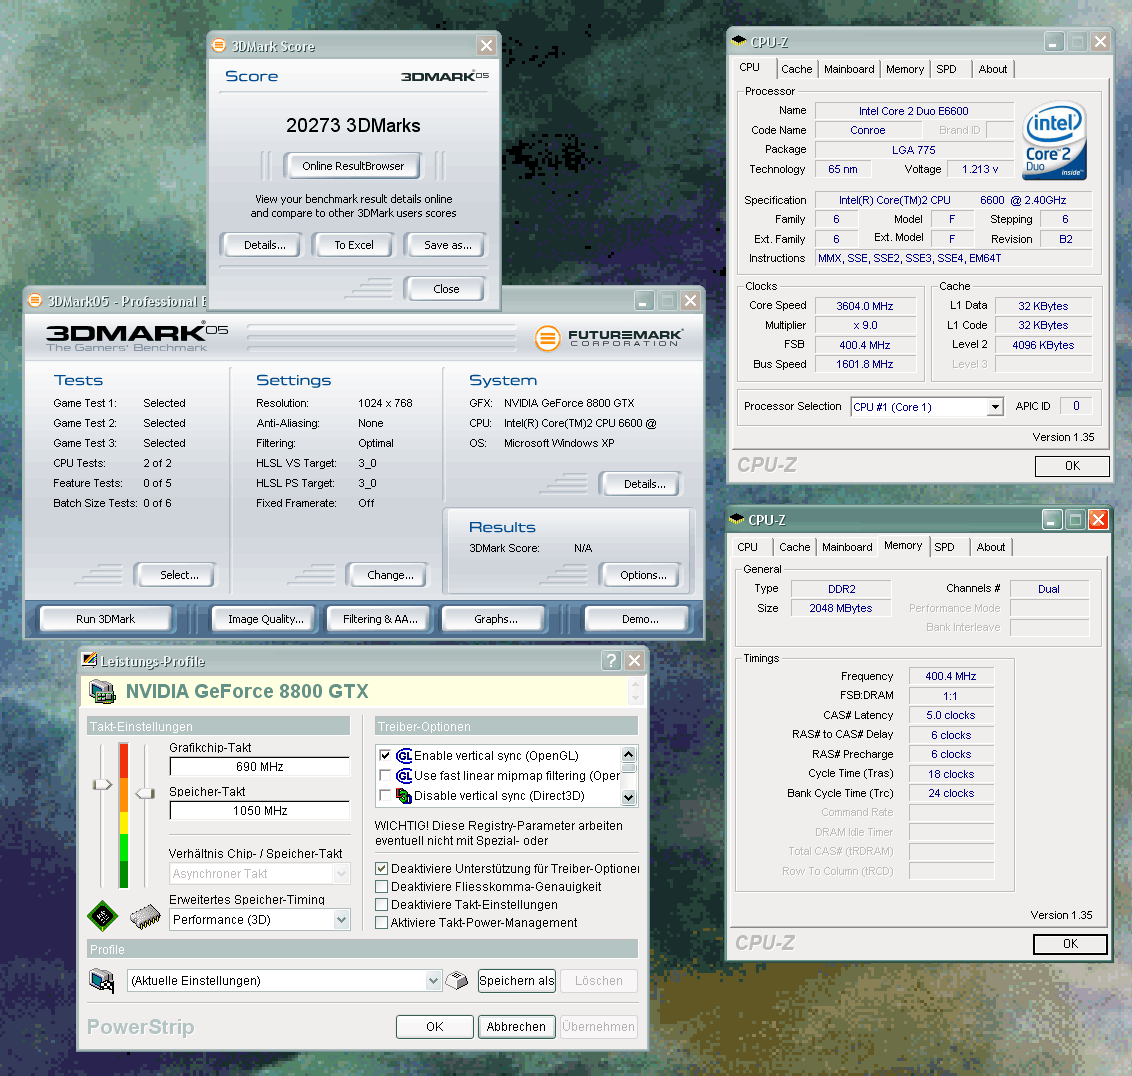The image size is (1132, 1076).
Task: Open Mainboard tab in CPU-Z processor window
Action: (x=849, y=69)
